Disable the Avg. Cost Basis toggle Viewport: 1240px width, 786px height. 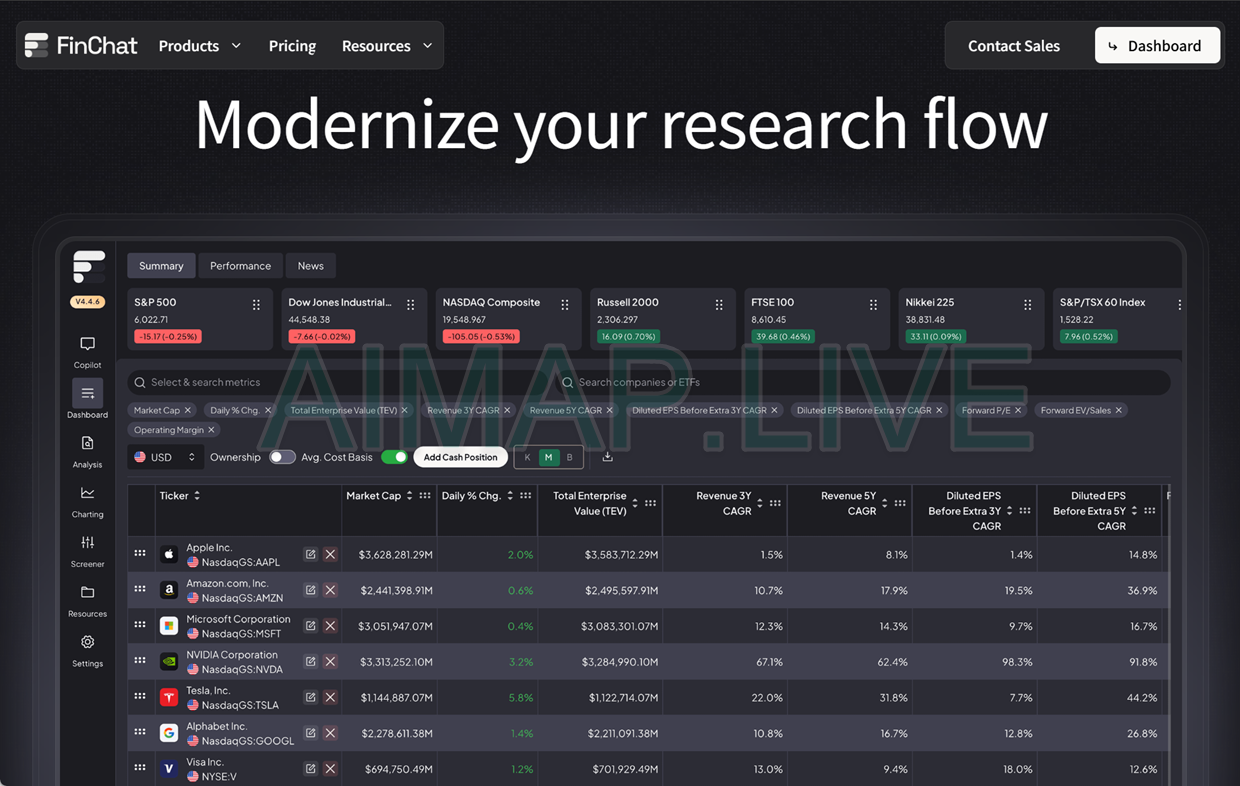tap(394, 457)
